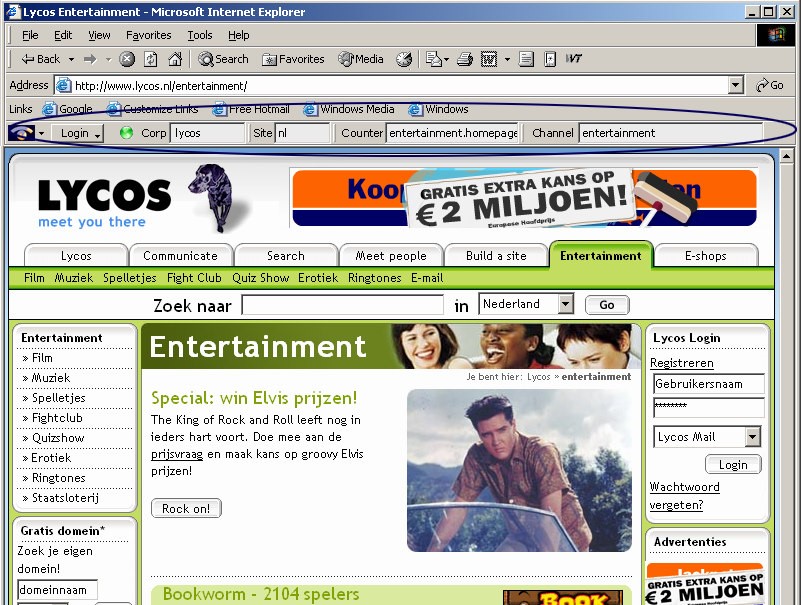Click the Internet Explorer throbber logo
The image size is (801, 605).
[775, 35]
